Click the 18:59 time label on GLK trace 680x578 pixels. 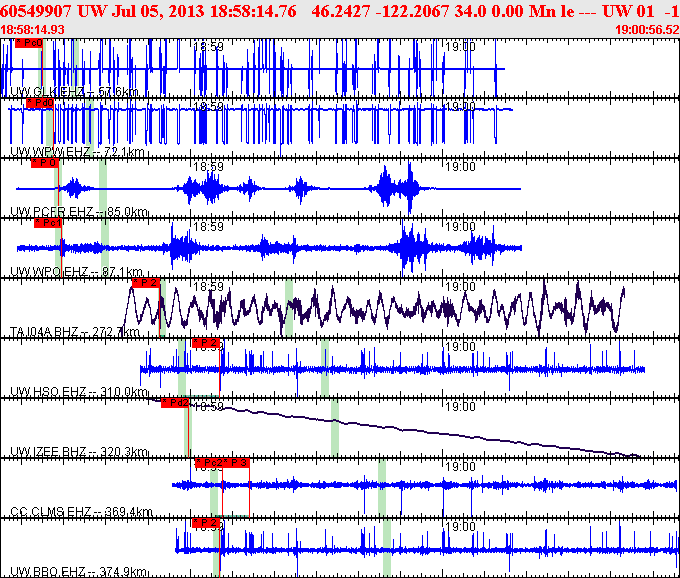click(x=209, y=46)
